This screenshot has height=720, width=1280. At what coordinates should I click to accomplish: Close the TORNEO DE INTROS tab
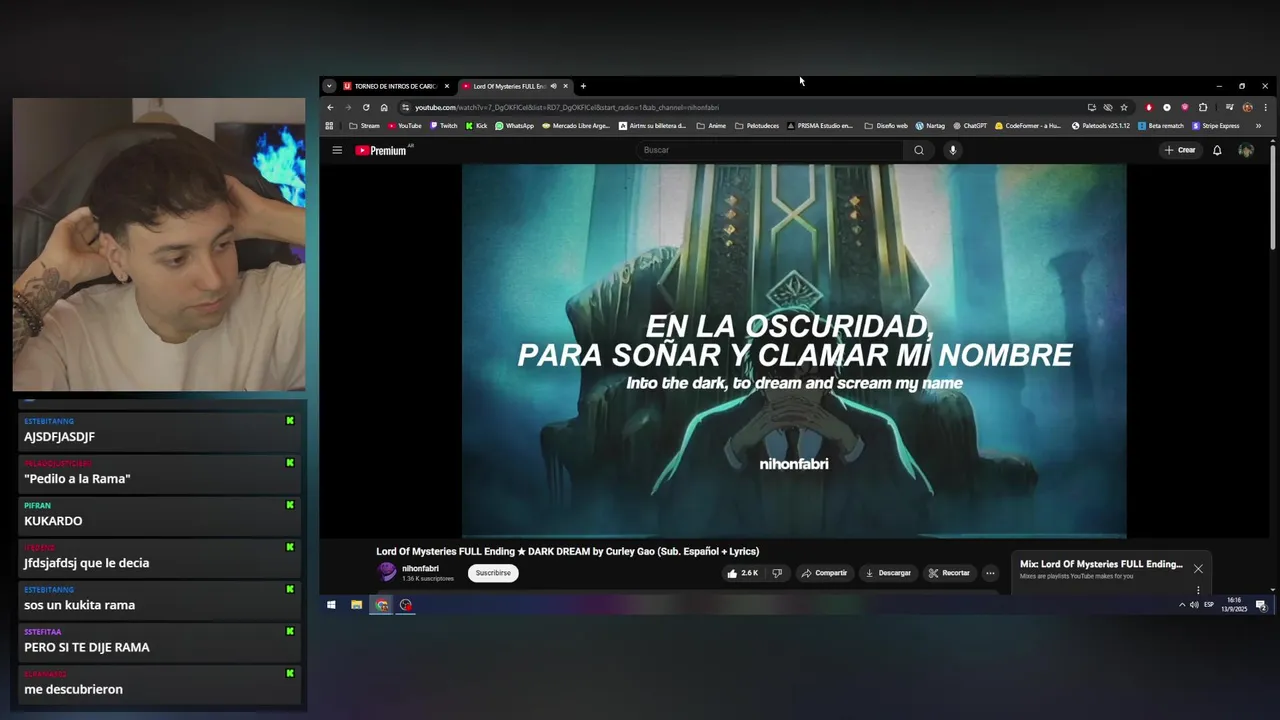tap(447, 86)
